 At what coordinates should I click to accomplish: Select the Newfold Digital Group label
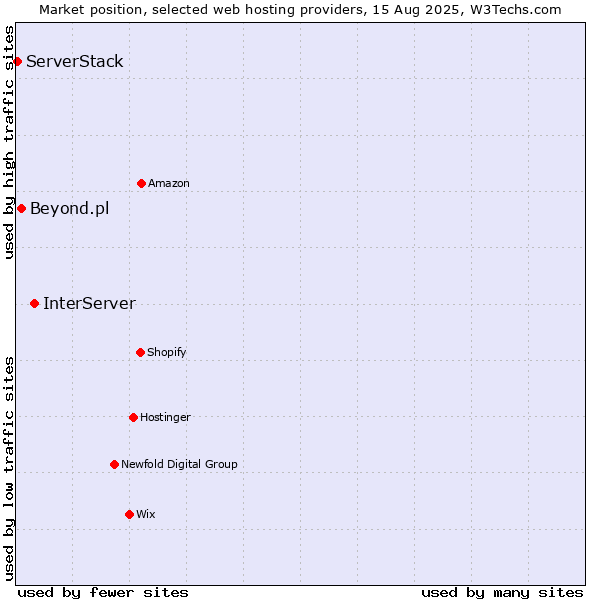click(179, 464)
